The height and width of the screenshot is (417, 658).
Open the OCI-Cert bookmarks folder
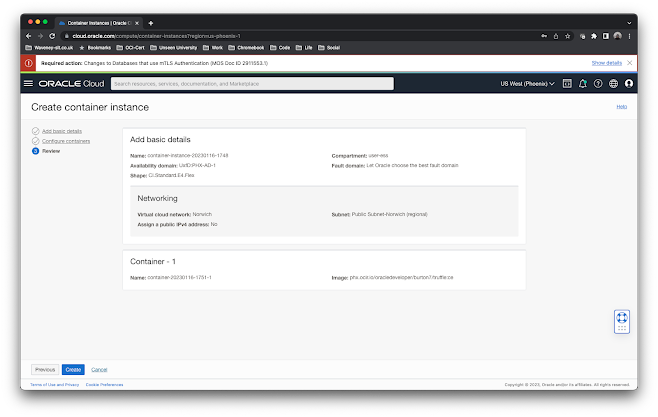131,48
